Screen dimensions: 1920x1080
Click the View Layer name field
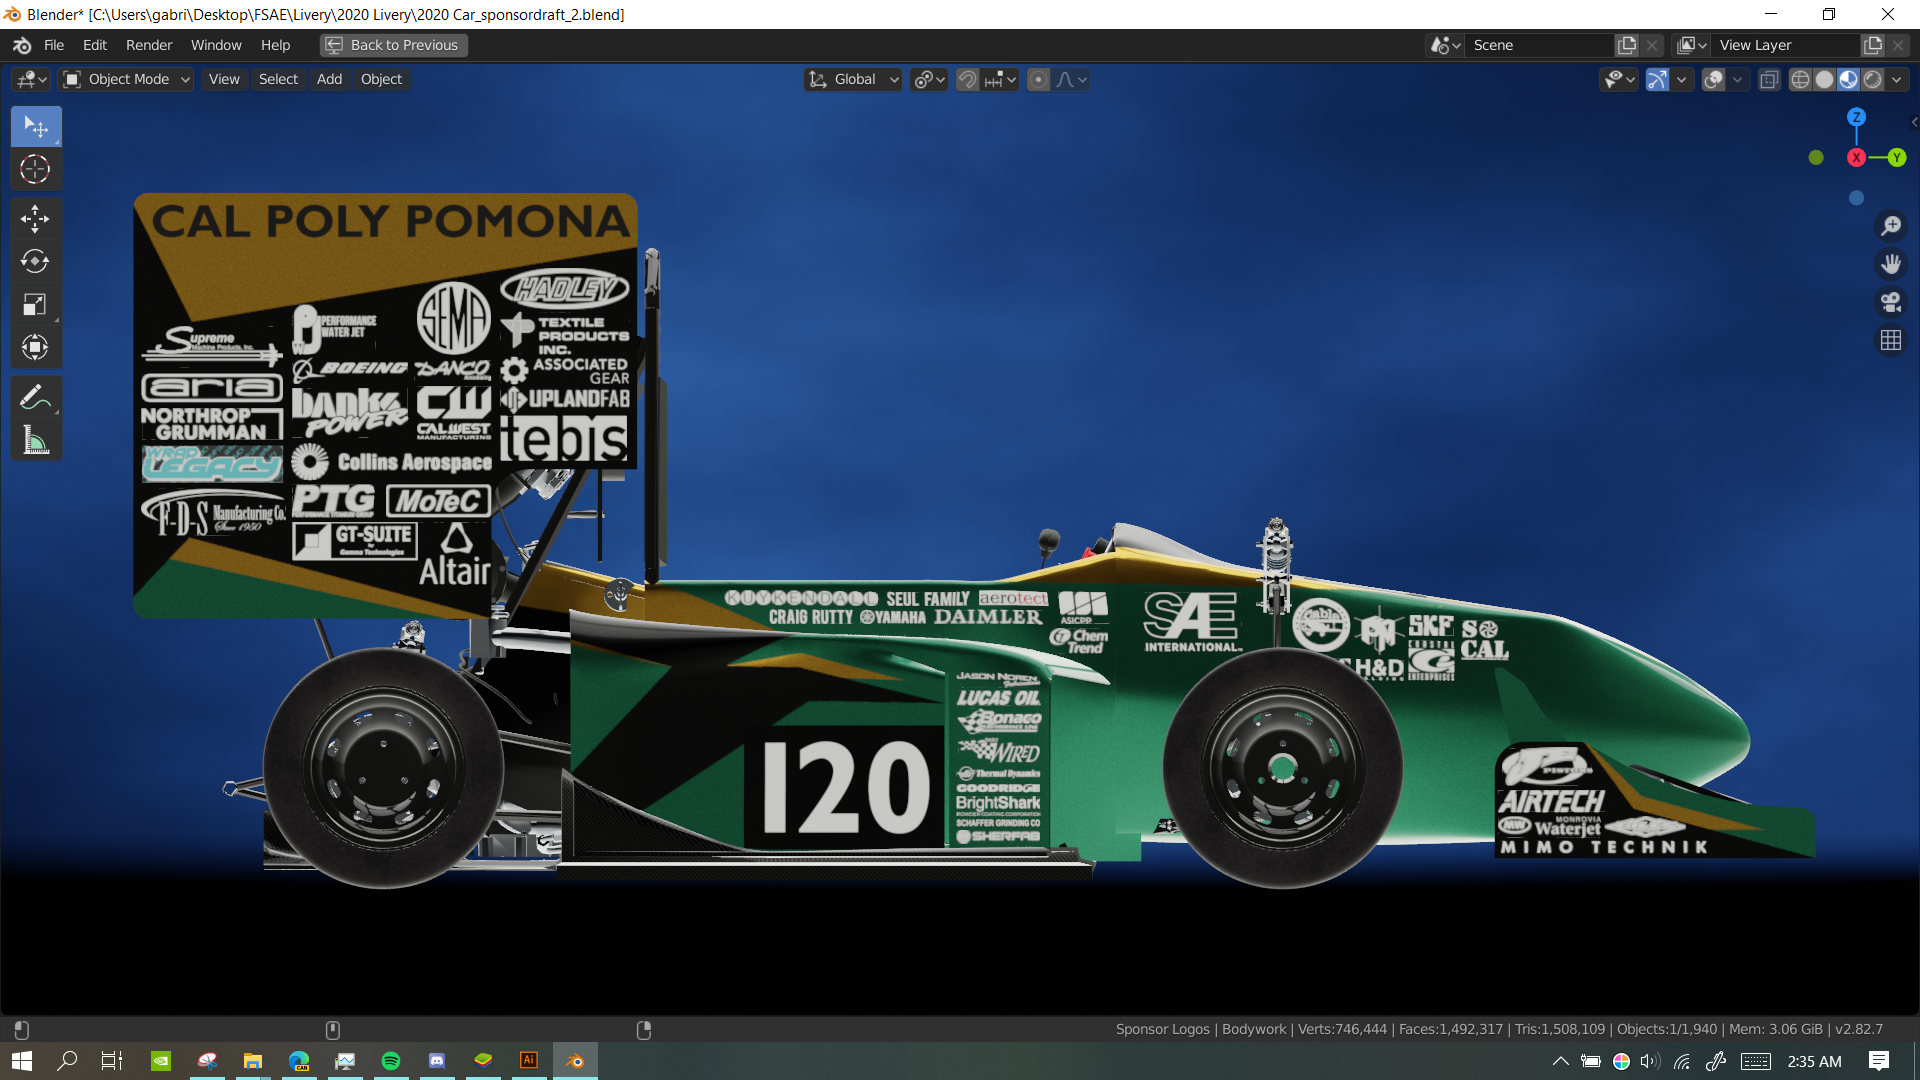[1787, 45]
